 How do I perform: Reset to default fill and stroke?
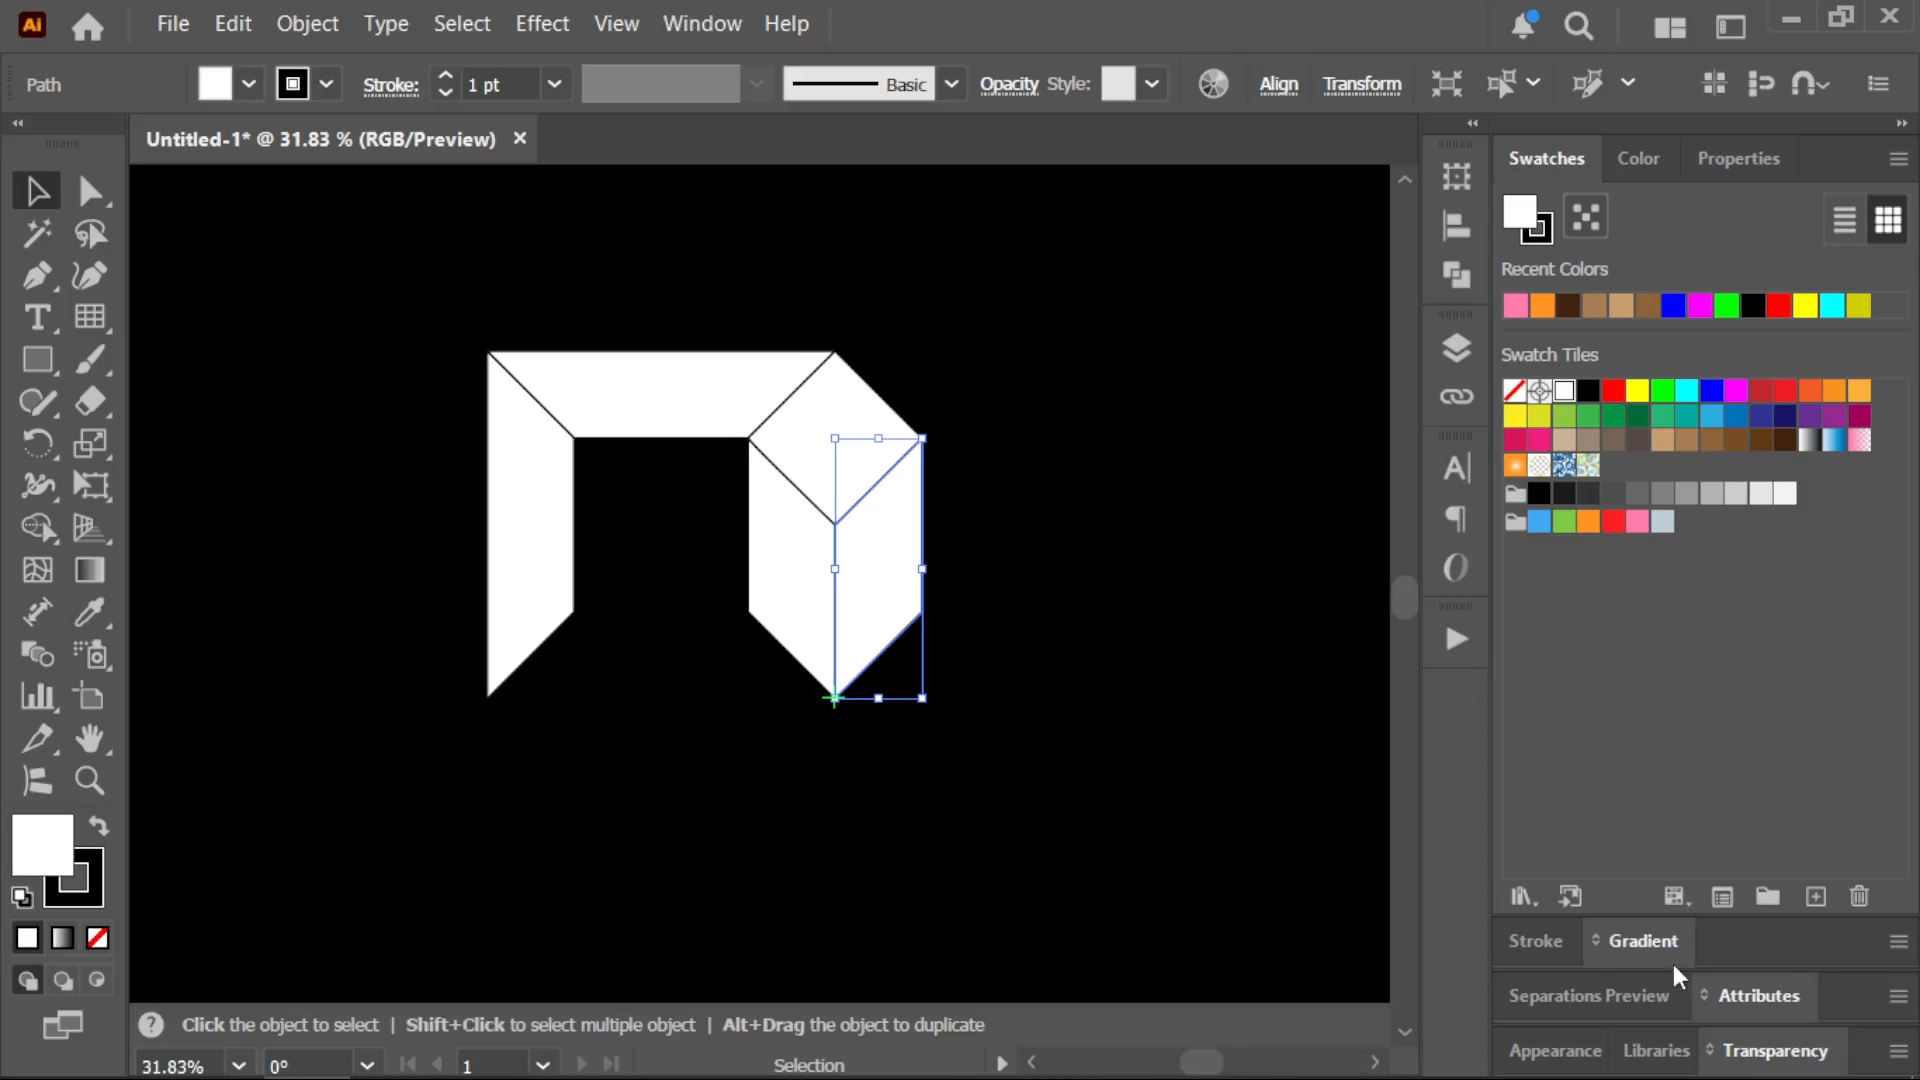click(22, 897)
